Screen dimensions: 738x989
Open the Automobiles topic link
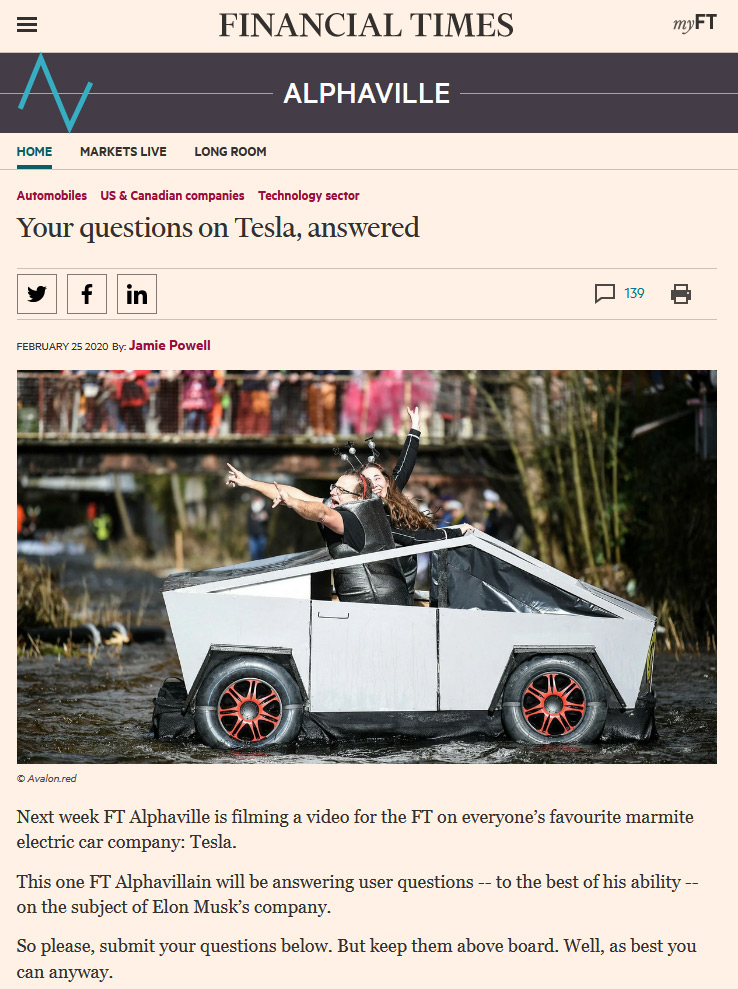click(x=52, y=196)
